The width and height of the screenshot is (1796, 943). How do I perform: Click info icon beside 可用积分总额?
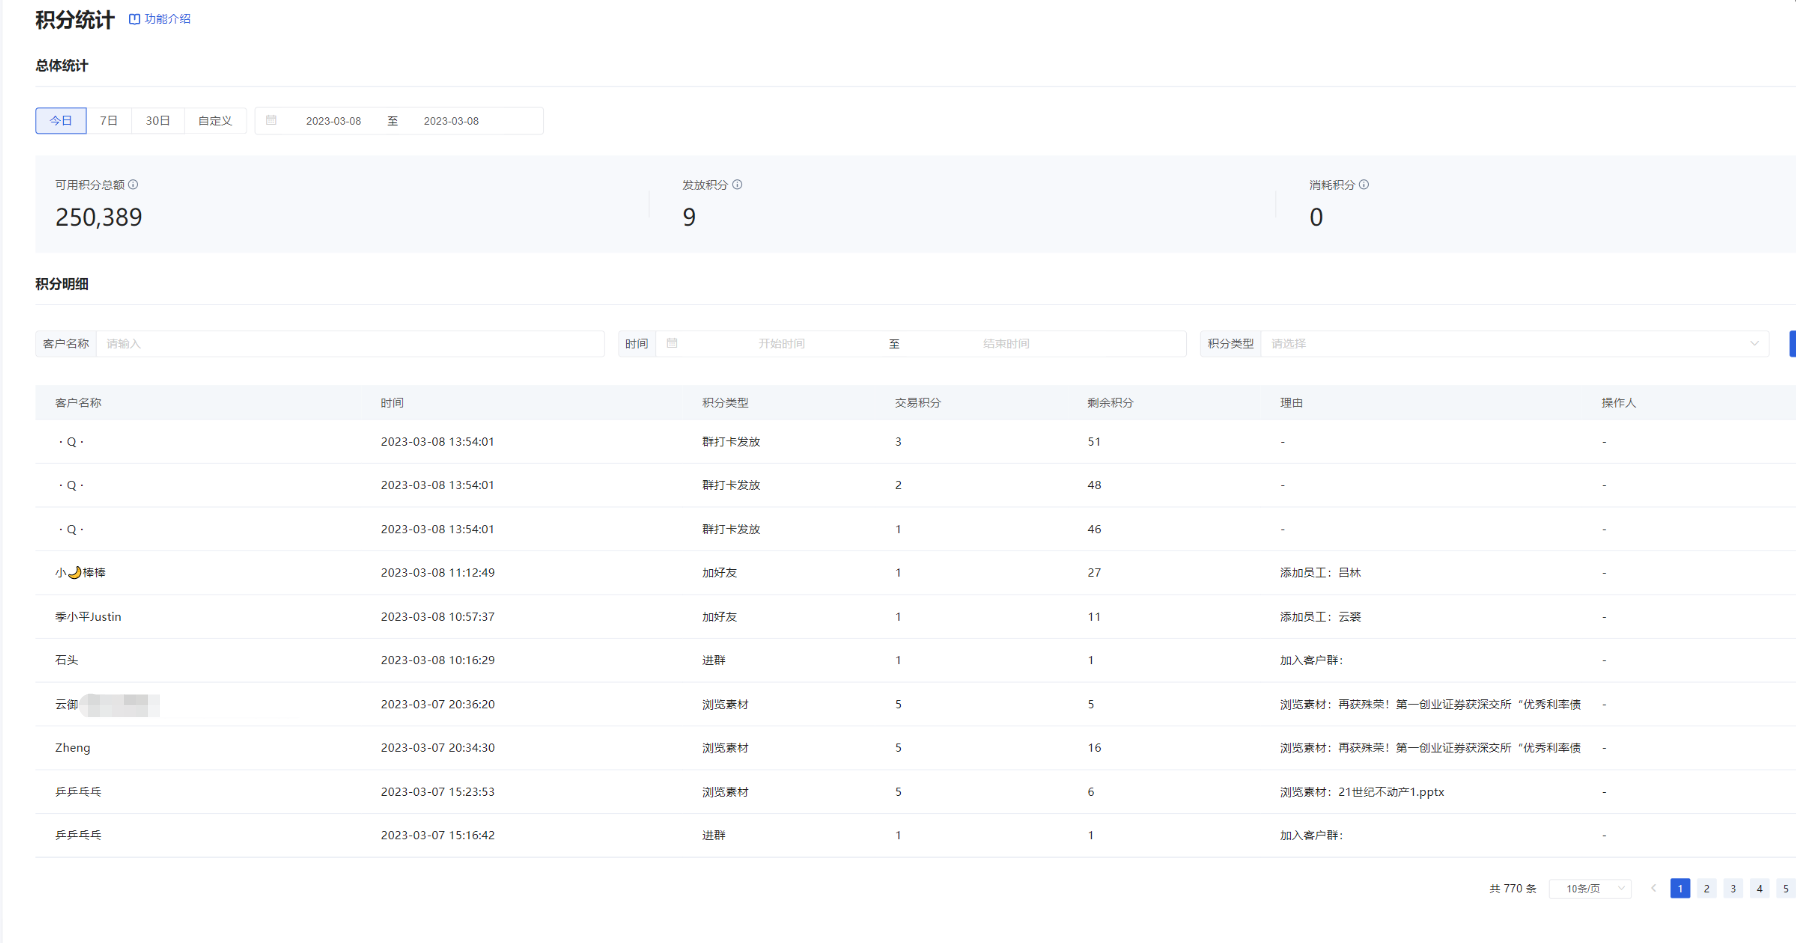click(133, 185)
